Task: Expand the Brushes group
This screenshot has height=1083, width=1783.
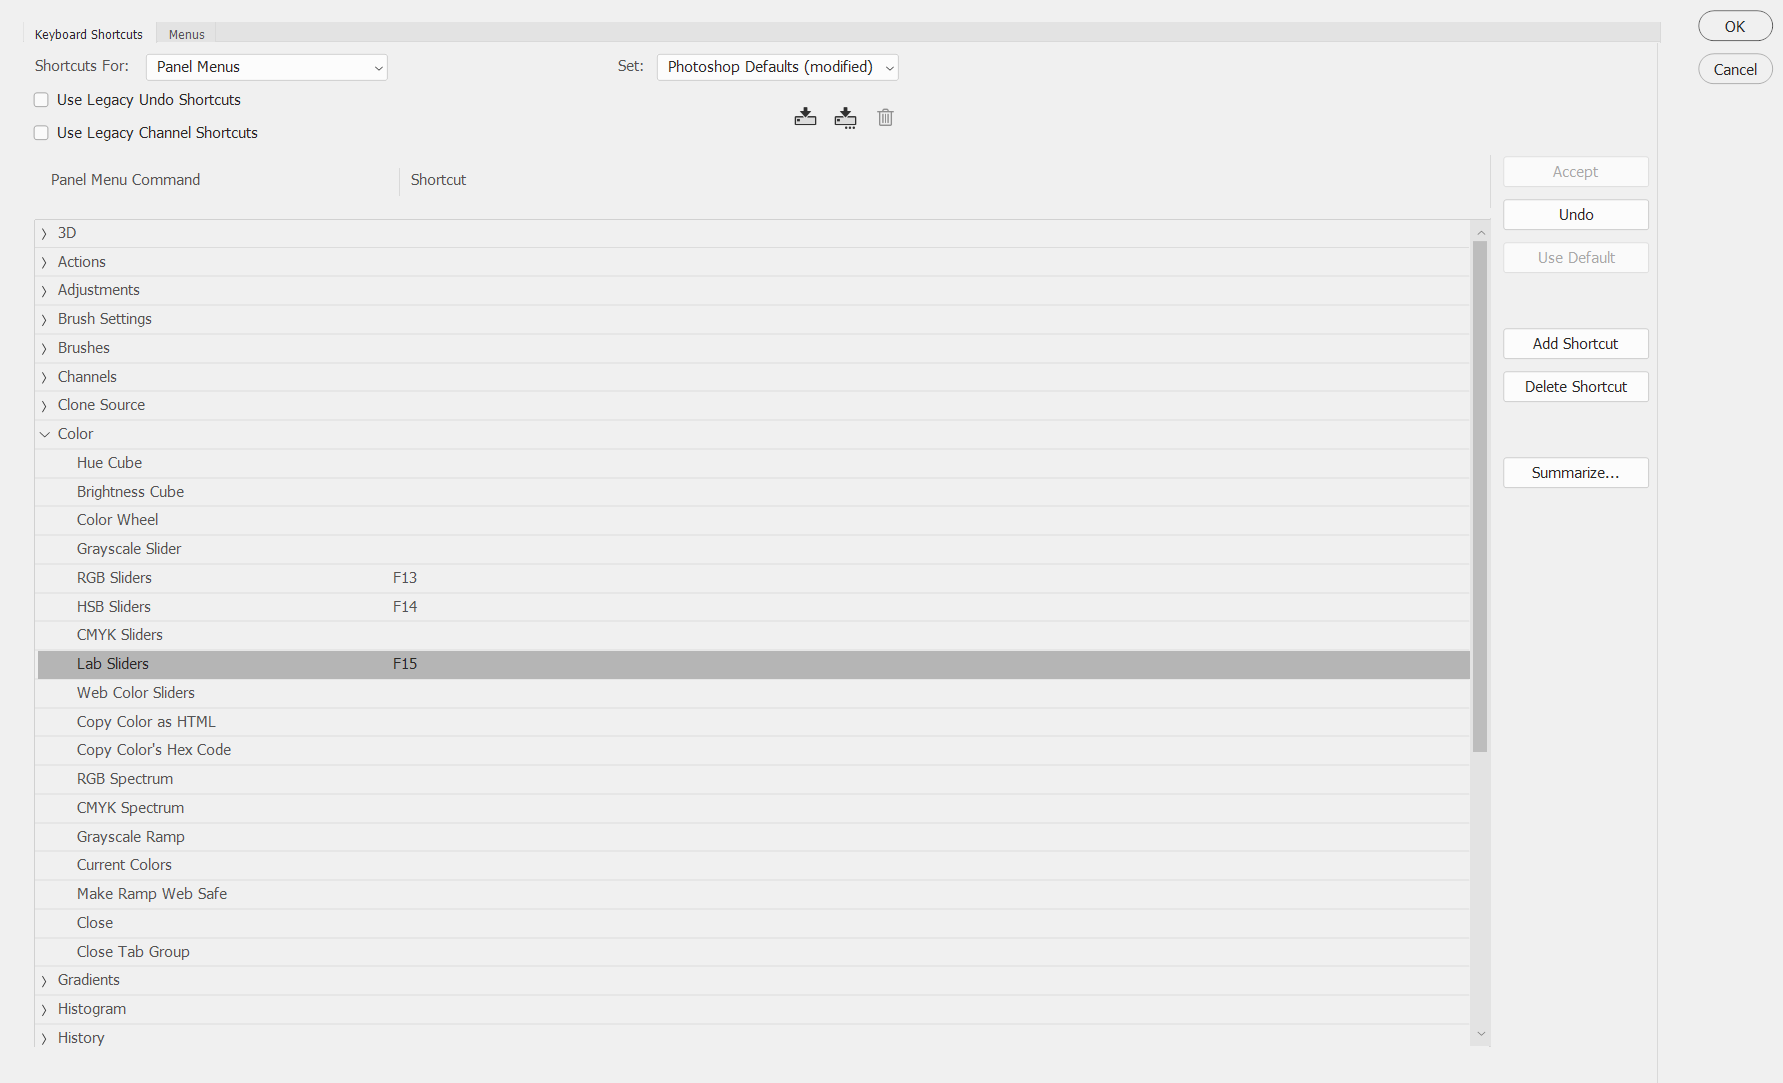Action: 44,348
